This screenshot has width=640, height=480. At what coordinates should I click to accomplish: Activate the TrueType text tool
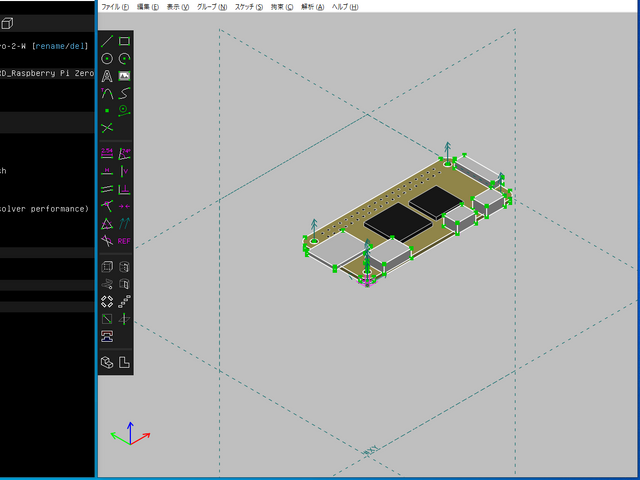click(x=107, y=76)
